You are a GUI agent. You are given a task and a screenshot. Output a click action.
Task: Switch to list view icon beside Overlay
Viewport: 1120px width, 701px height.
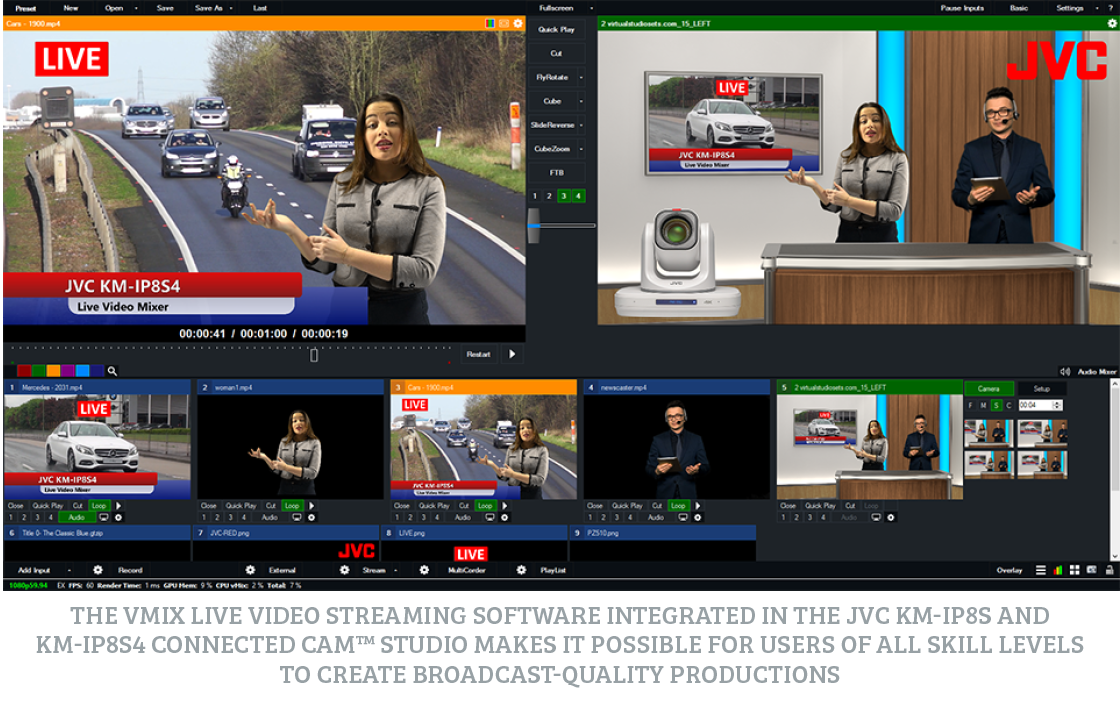pos(1041,570)
